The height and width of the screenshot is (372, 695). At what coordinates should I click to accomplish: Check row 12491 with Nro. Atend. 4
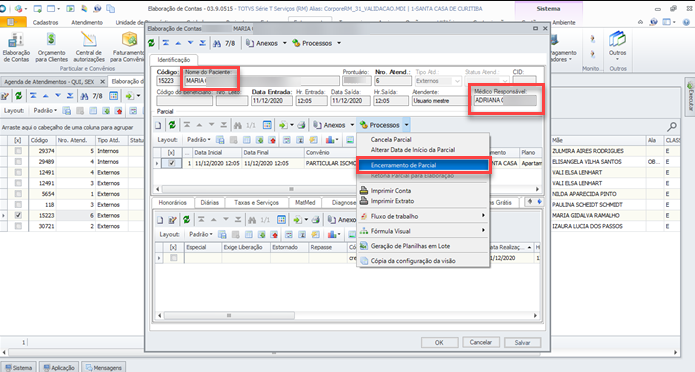18,172
